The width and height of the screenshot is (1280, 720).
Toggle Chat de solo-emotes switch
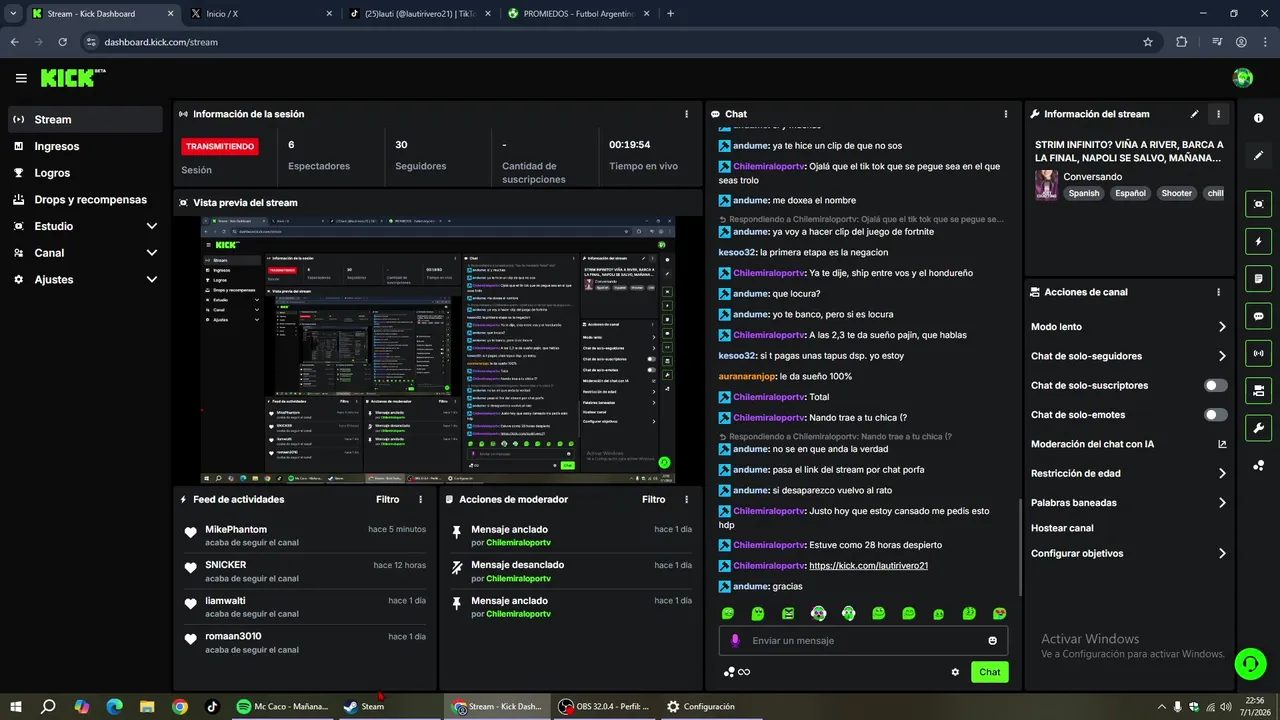pos(1216,415)
